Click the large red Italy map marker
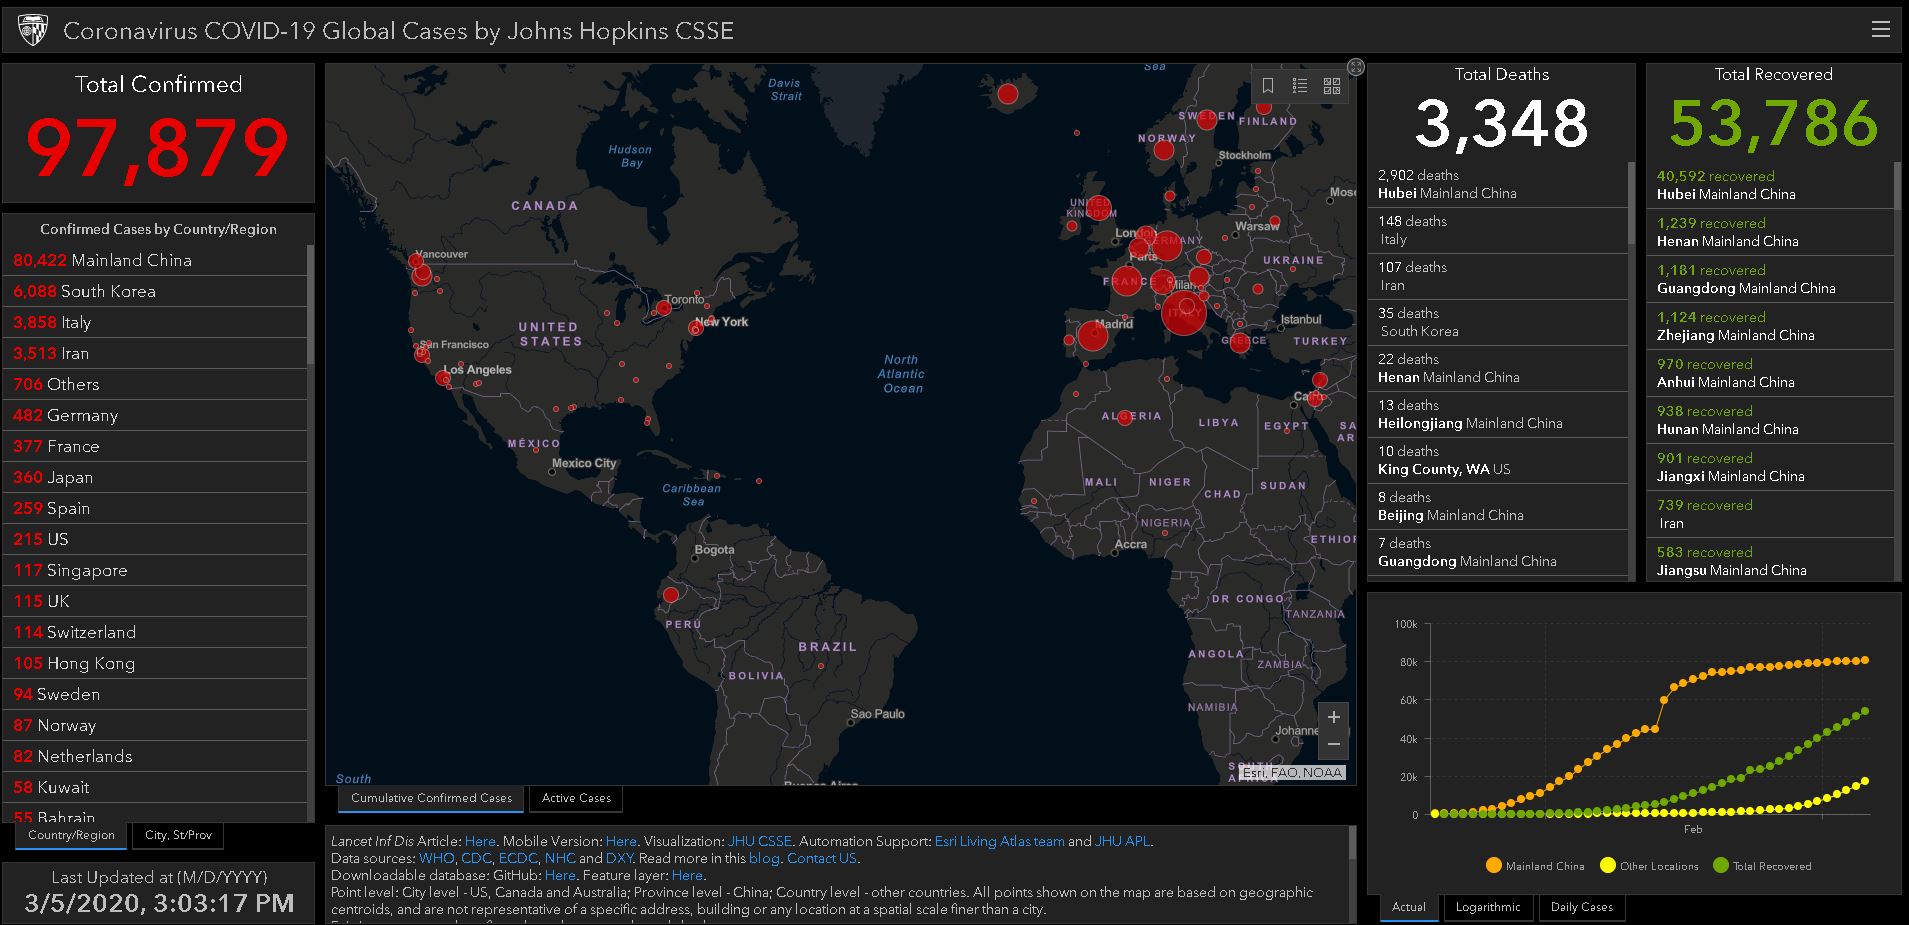Viewport: 1909px width, 925px height. (x=1184, y=313)
